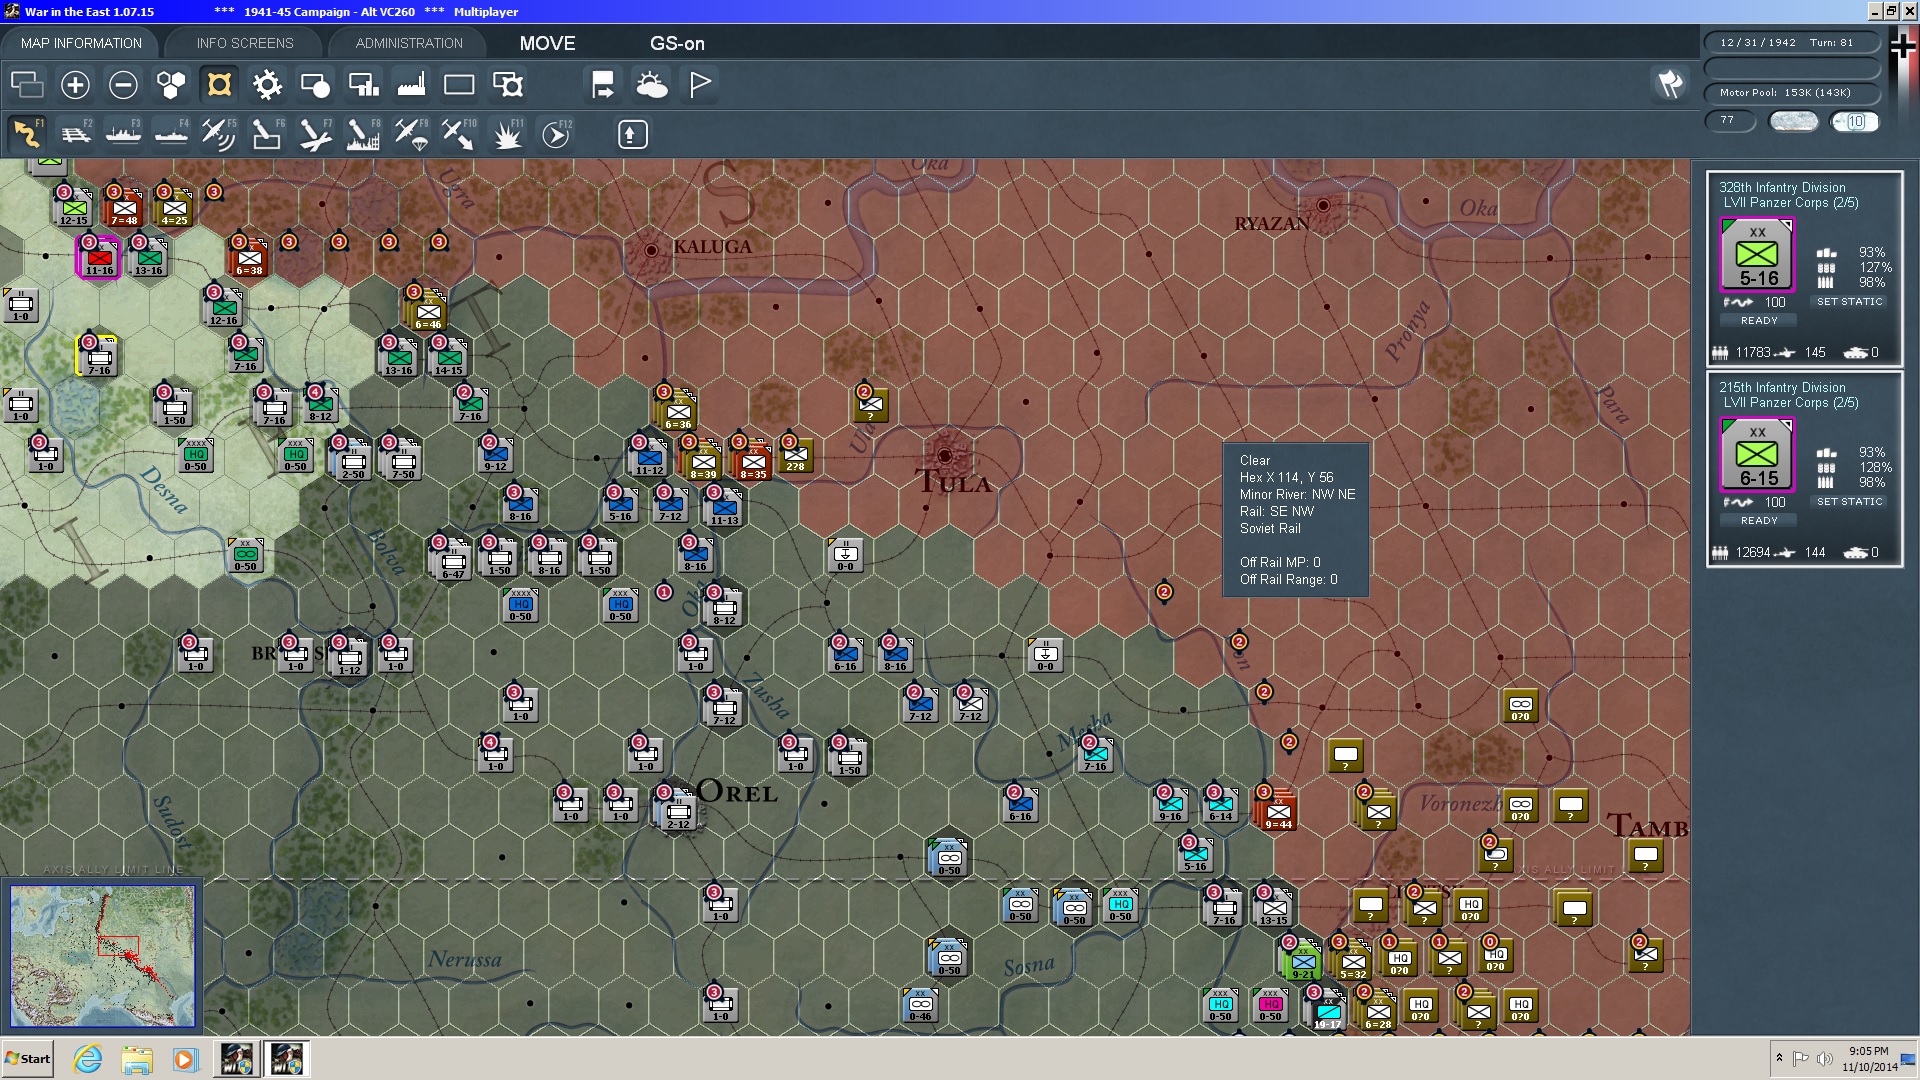Click SET STATIC for 215th Infantry Division

pyautogui.click(x=1849, y=501)
